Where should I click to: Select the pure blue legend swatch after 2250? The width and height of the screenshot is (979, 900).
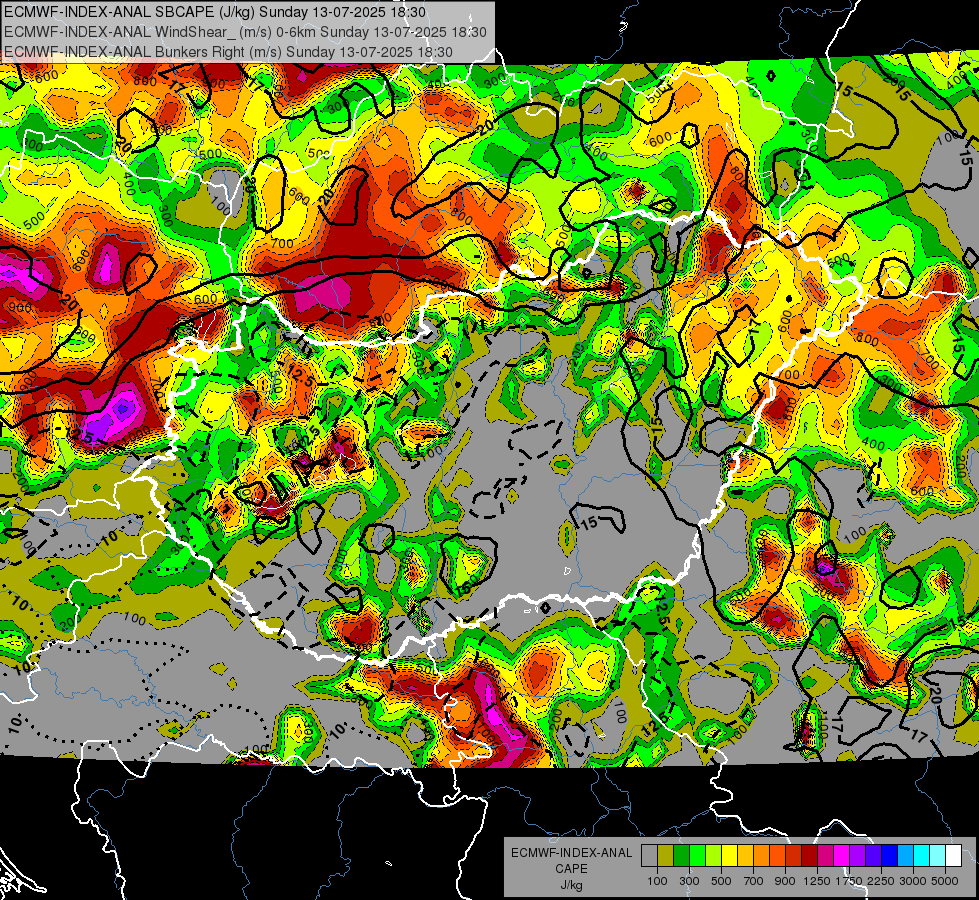tap(890, 856)
